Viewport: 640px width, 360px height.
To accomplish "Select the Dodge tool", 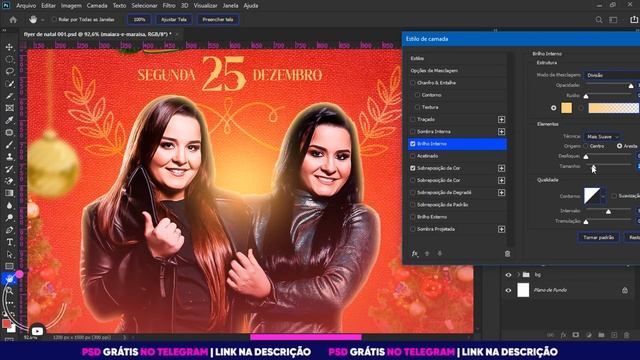I will [9, 218].
